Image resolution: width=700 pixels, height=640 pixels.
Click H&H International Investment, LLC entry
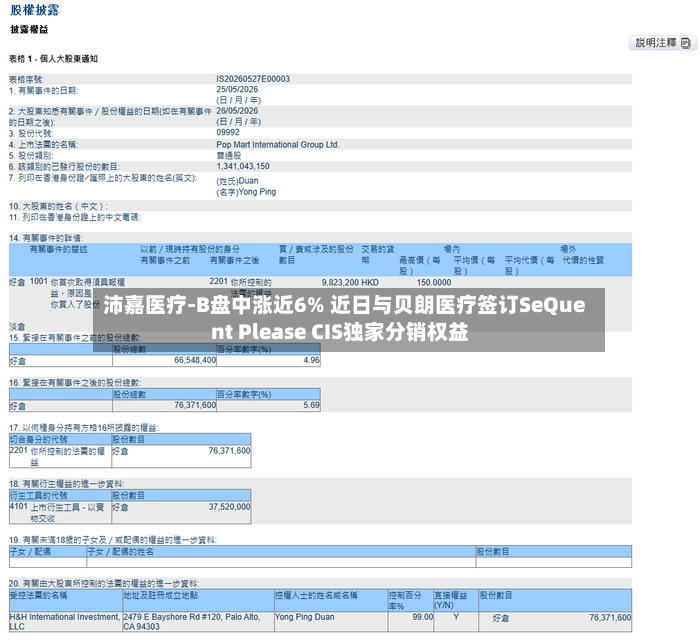click(x=65, y=622)
